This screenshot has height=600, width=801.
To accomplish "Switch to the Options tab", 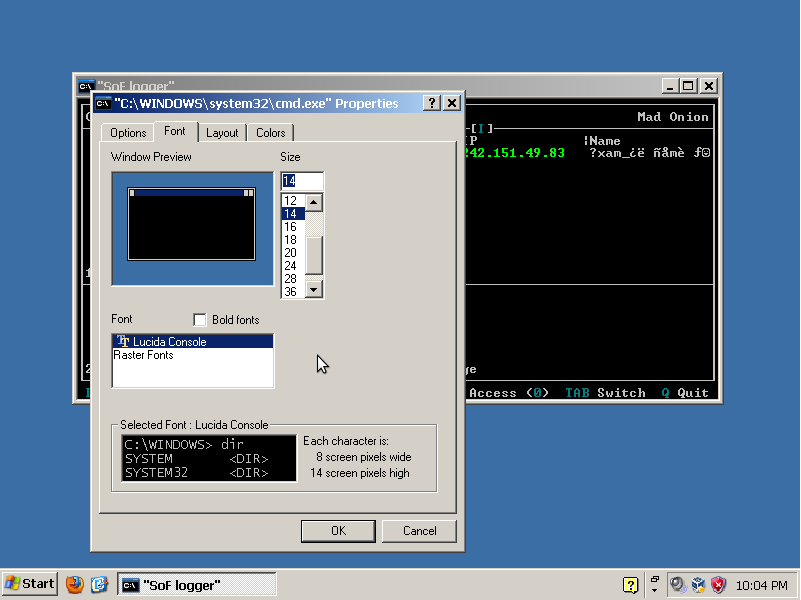I will pyautogui.click(x=128, y=133).
